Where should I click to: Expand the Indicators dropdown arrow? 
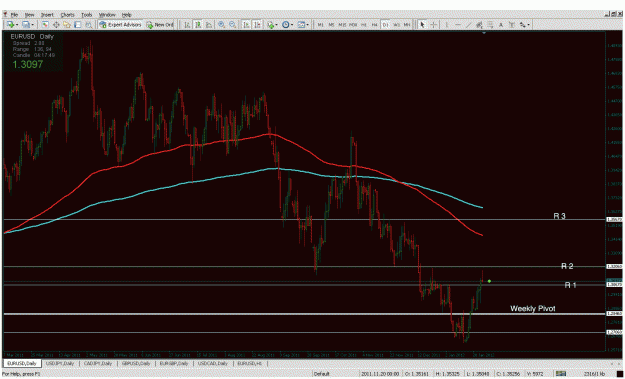pos(277,25)
